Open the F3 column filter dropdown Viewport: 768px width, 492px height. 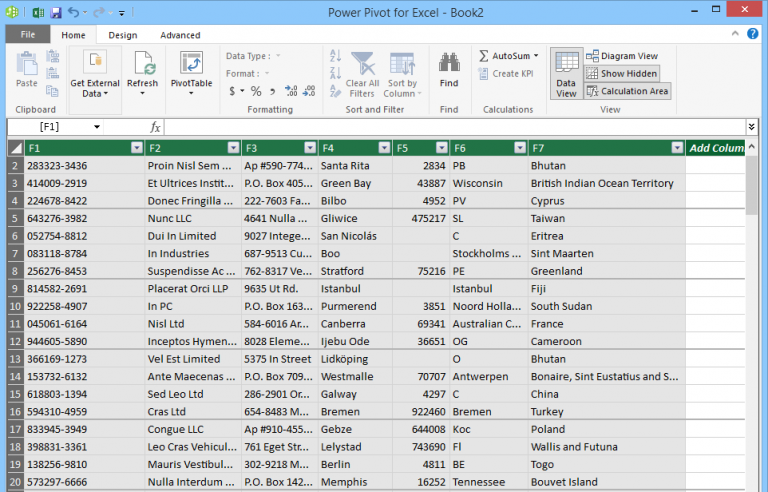click(310, 148)
